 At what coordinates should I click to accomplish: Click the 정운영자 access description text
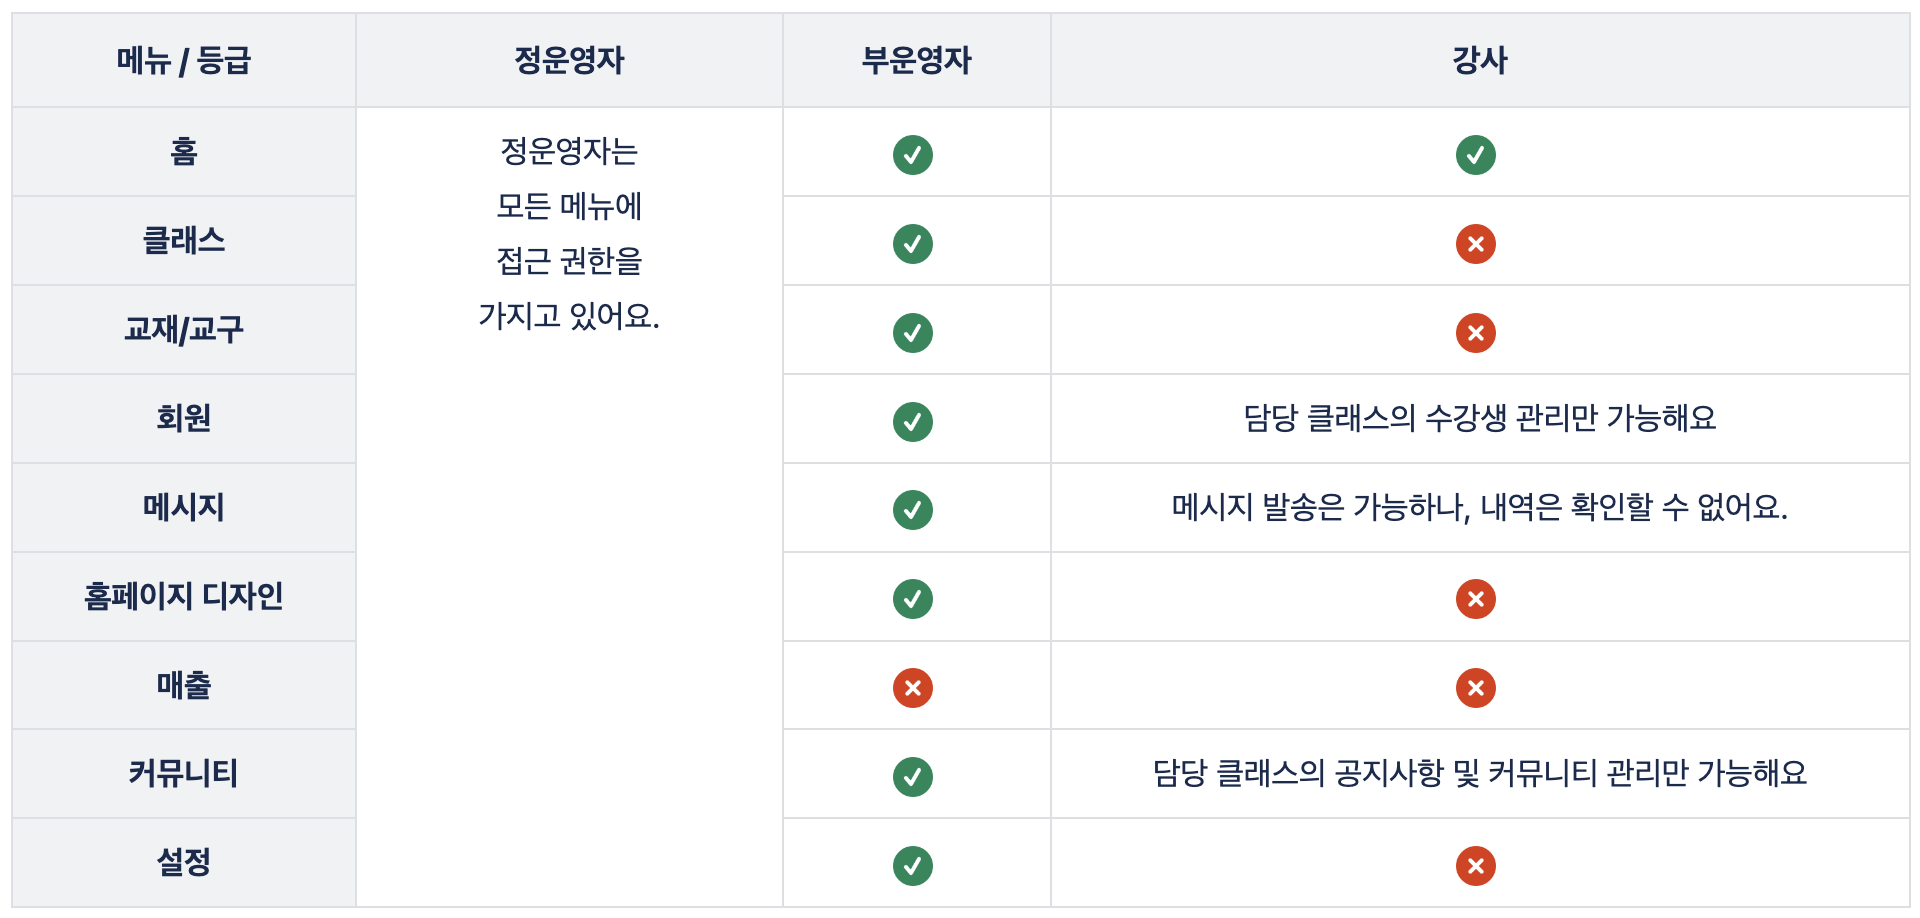(569, 234)
